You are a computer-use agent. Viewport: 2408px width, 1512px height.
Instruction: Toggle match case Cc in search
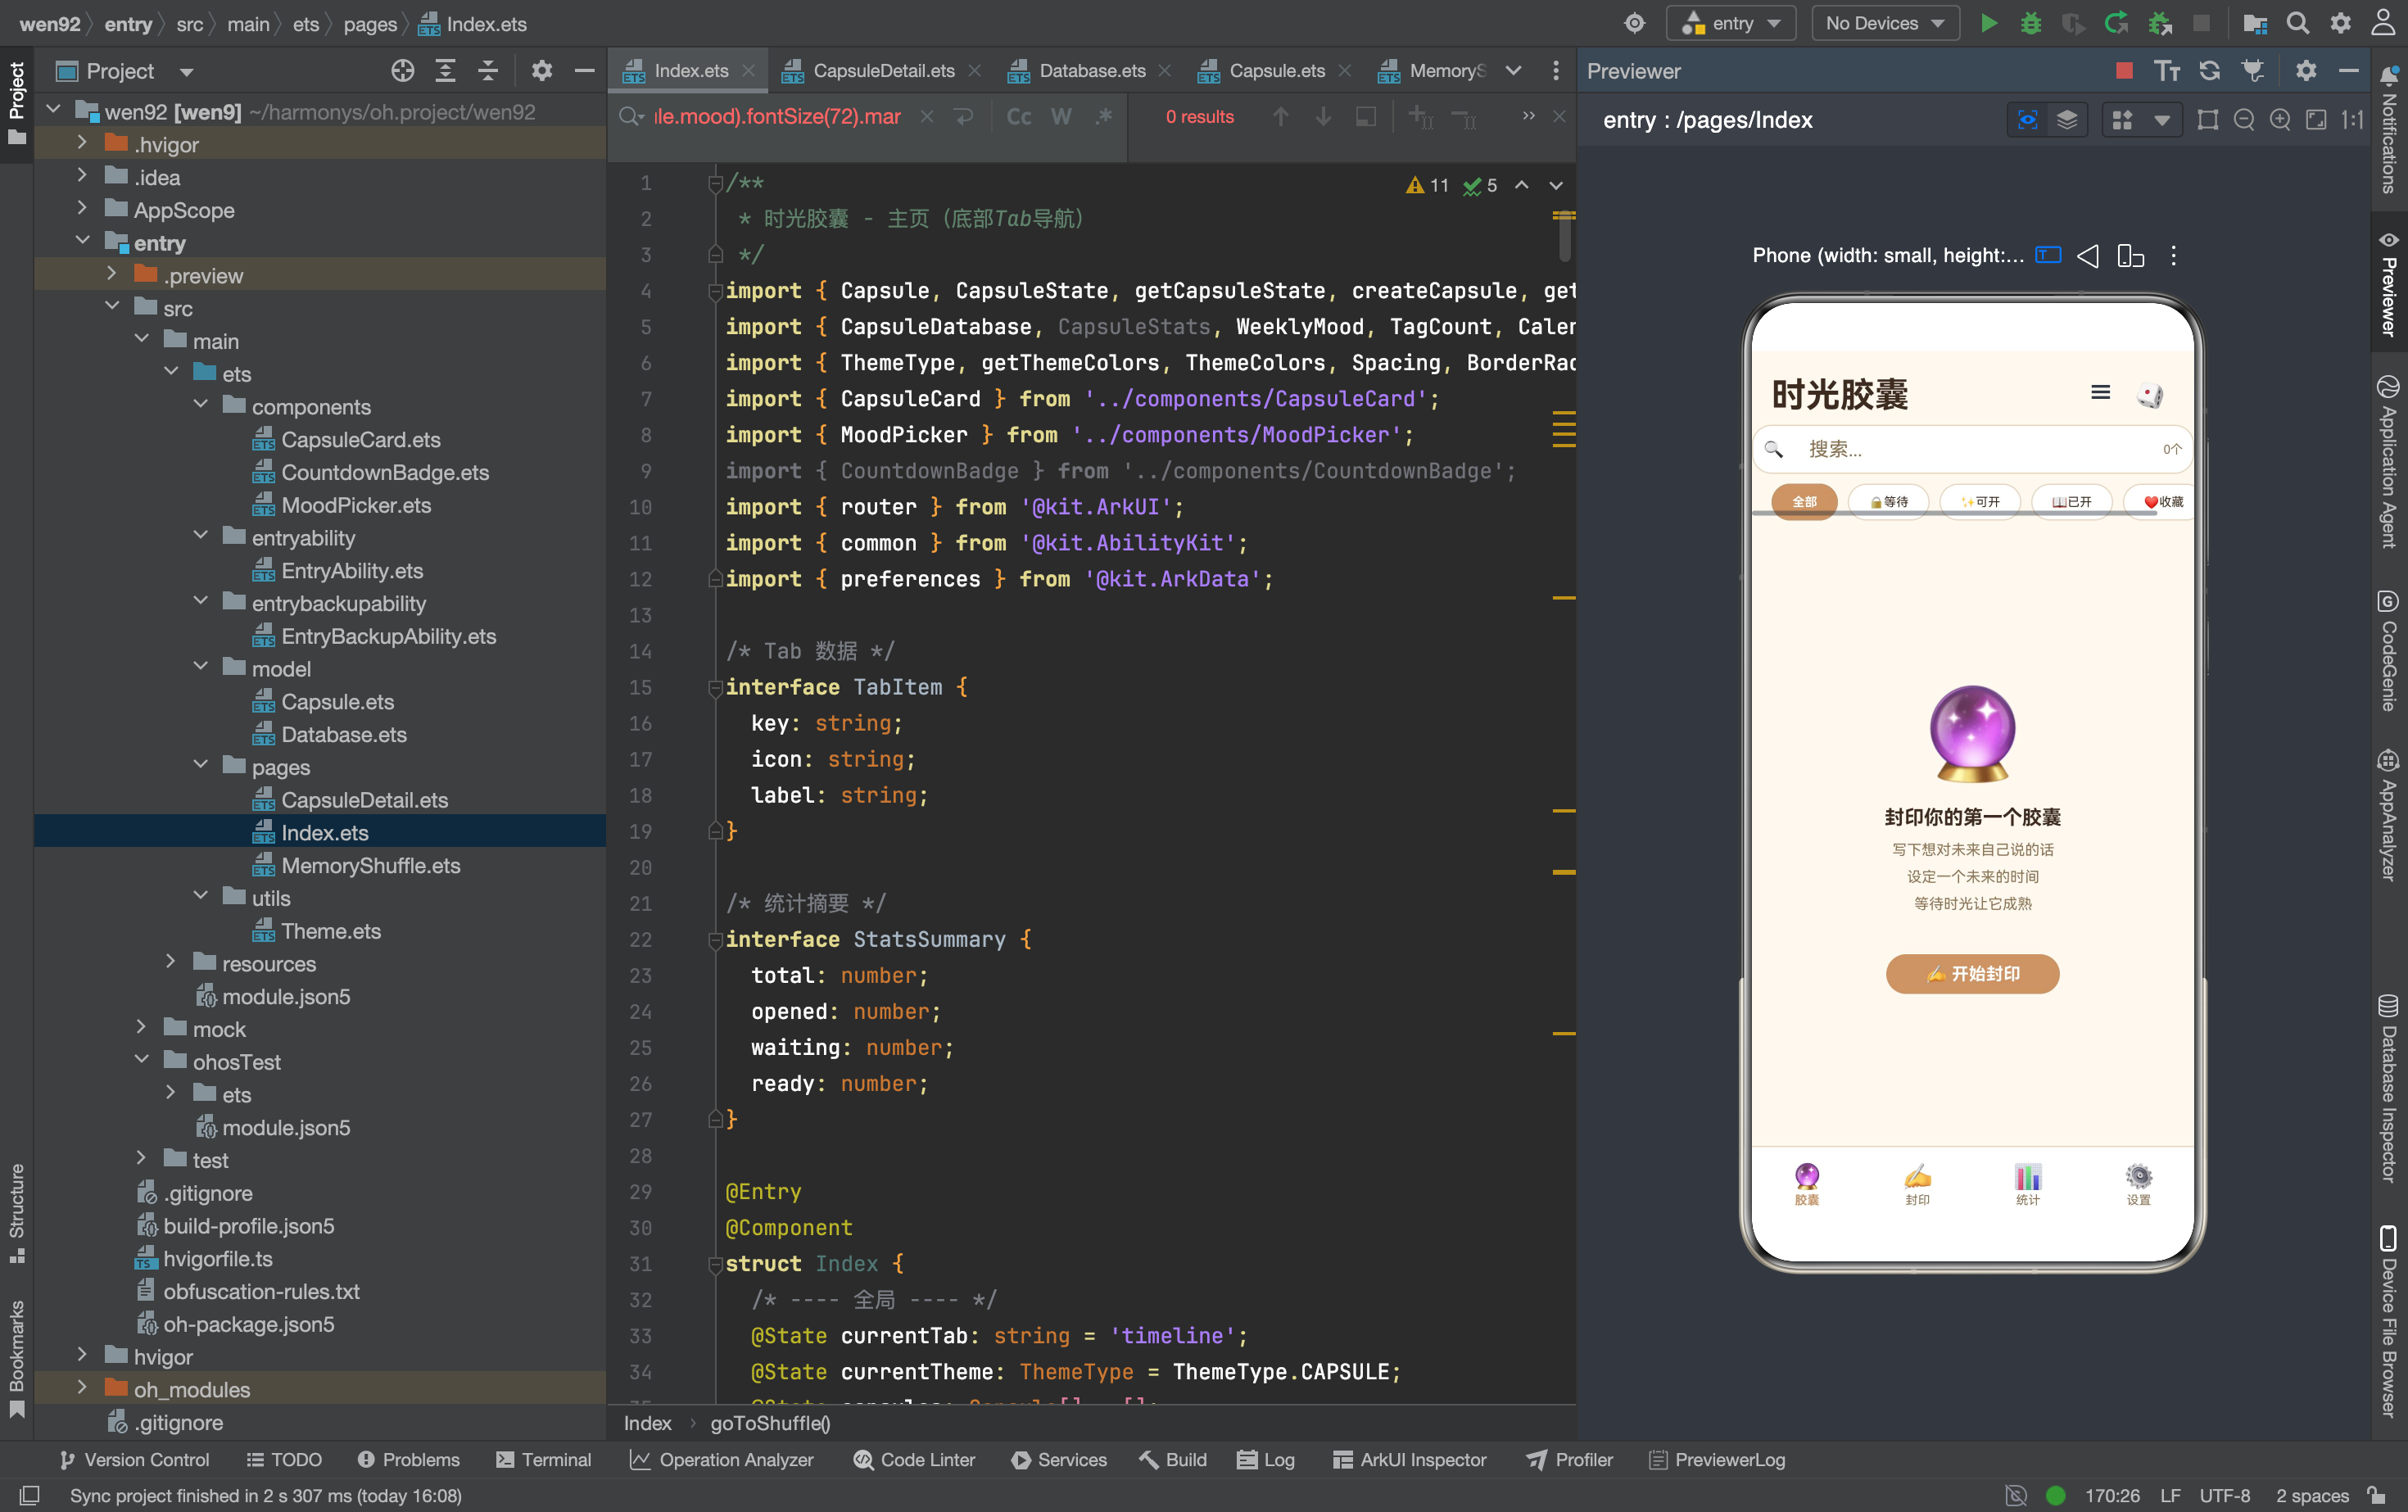click(x=1019, y=117)
